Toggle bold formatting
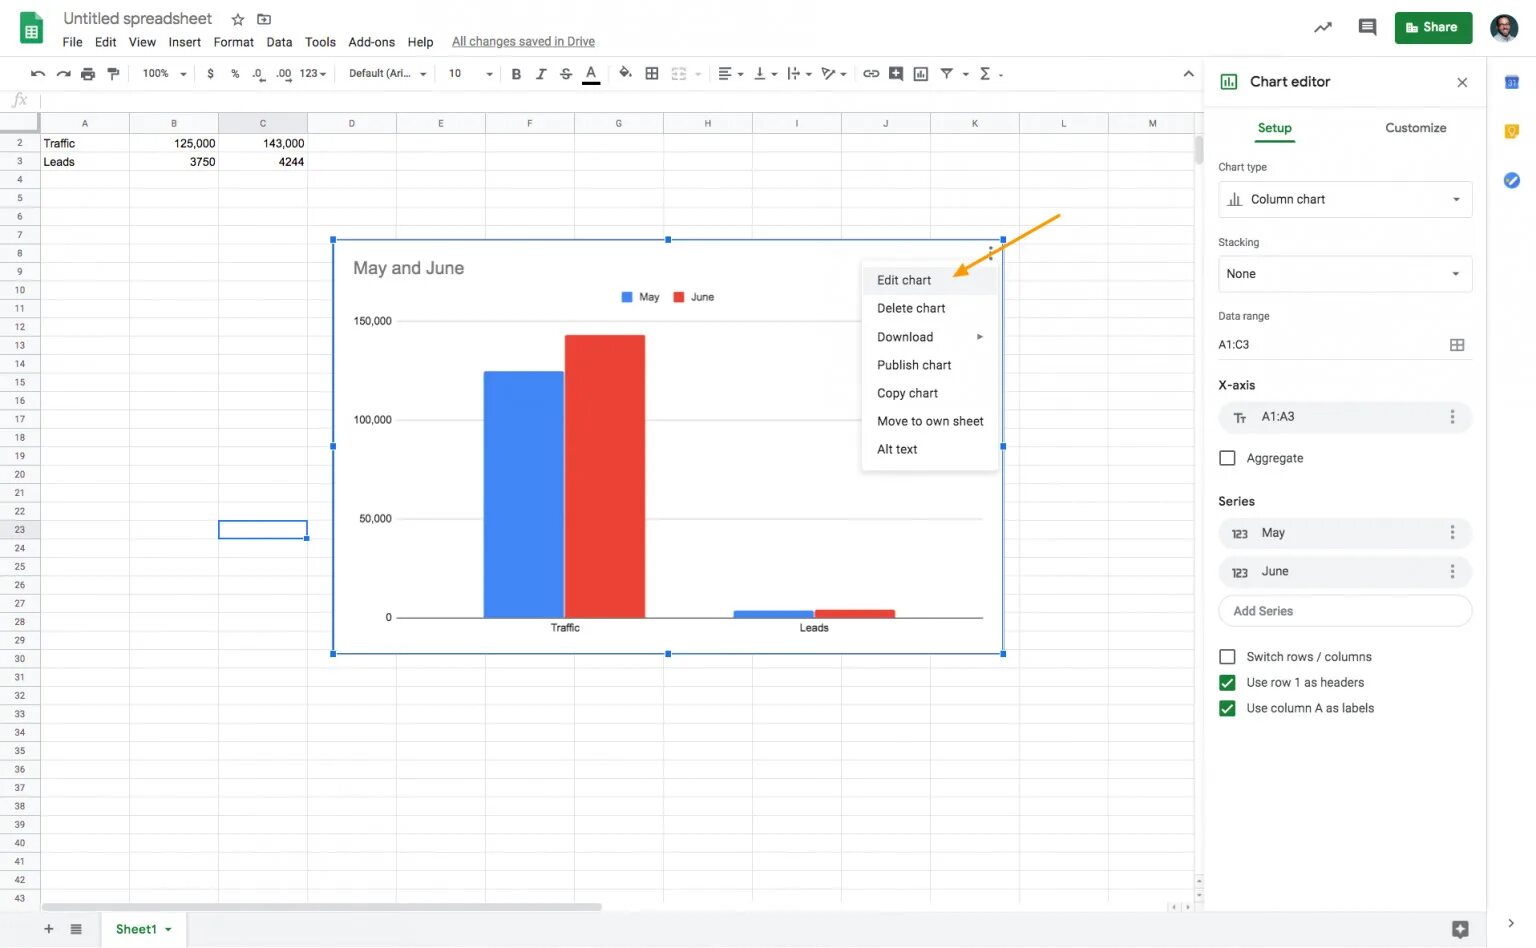1536x948 pixels. coord(516,74)
